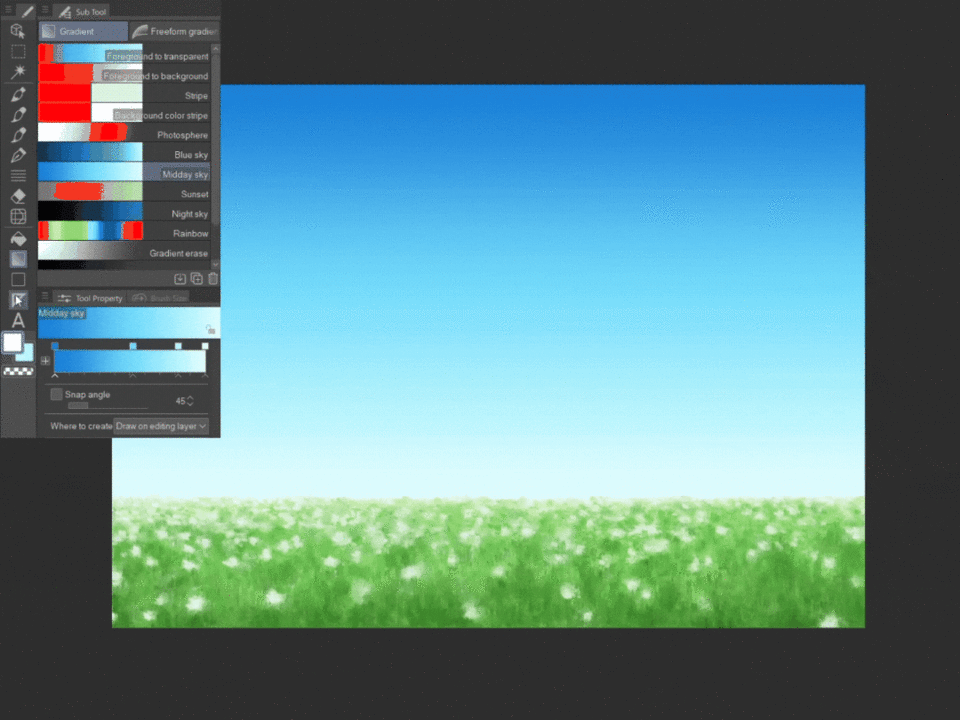Viewport: 960px width, 720px height.
Task: Select the dark blue leftmost gradient stop
Action: click(55, 346)
